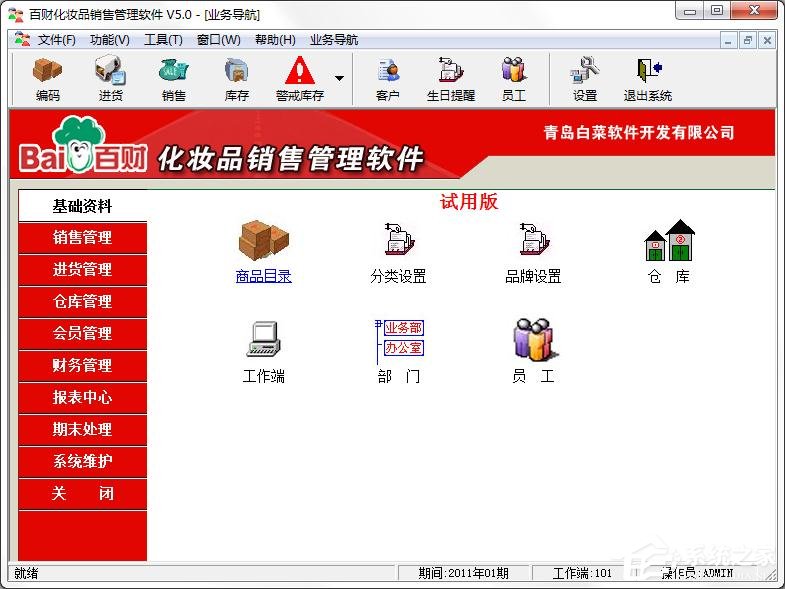Viewport: 785px width, 589px height.
Task: Open the 商品目录 boxes icon
Action: click(264, 240)
